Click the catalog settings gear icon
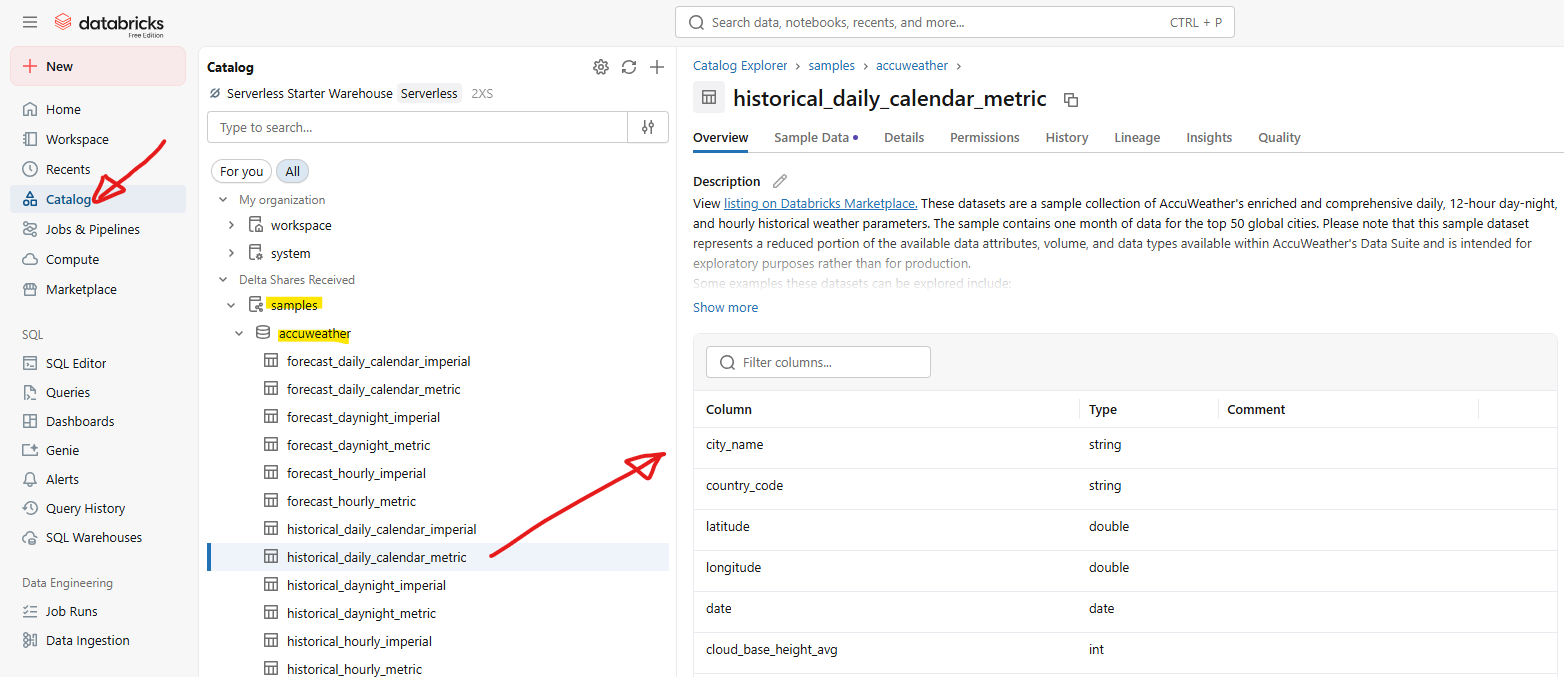 [600, 67]
